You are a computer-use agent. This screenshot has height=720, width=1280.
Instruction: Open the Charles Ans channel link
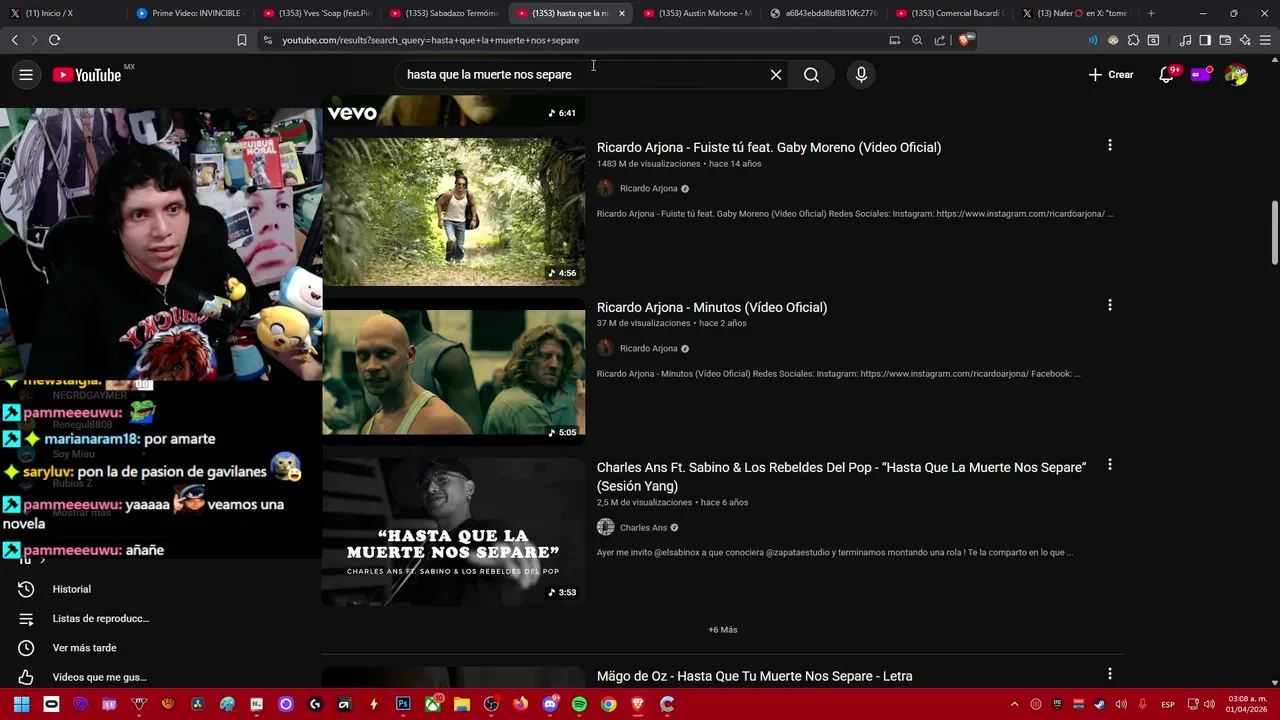point(643,527)
